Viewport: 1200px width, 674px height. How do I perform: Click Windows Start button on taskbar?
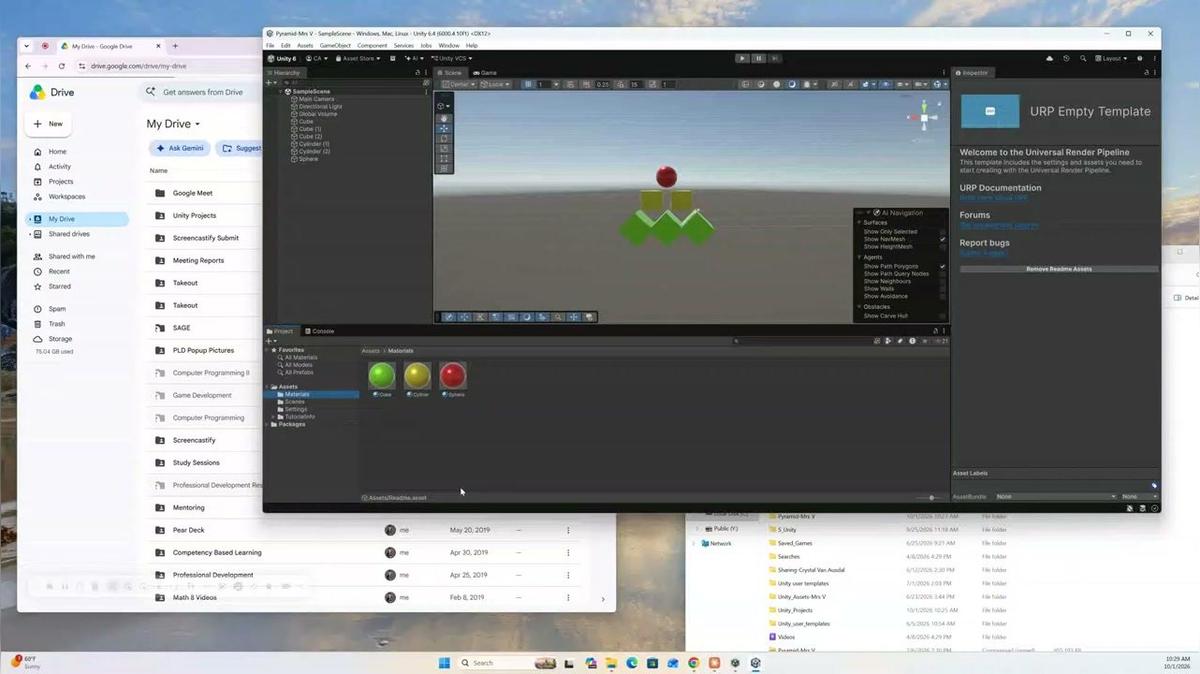444,663
